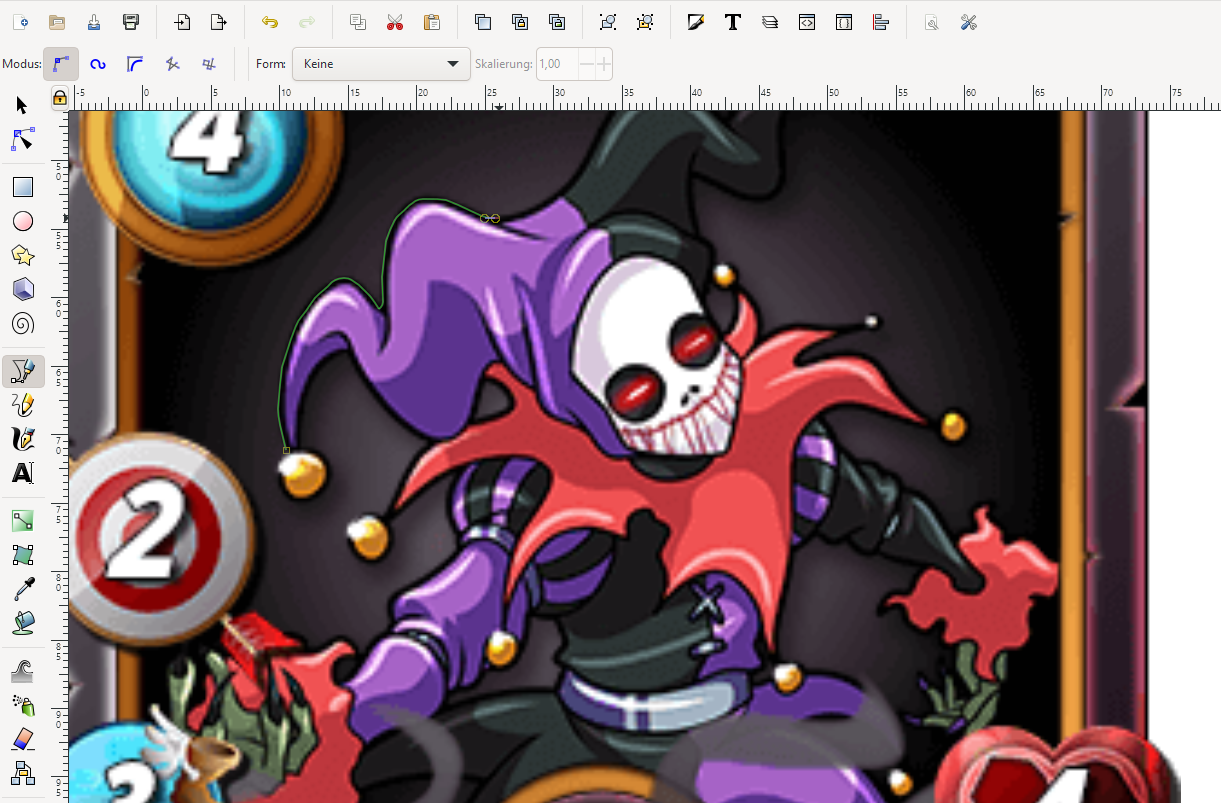
Task: Print the document
Action: click(x=131, y=22)
